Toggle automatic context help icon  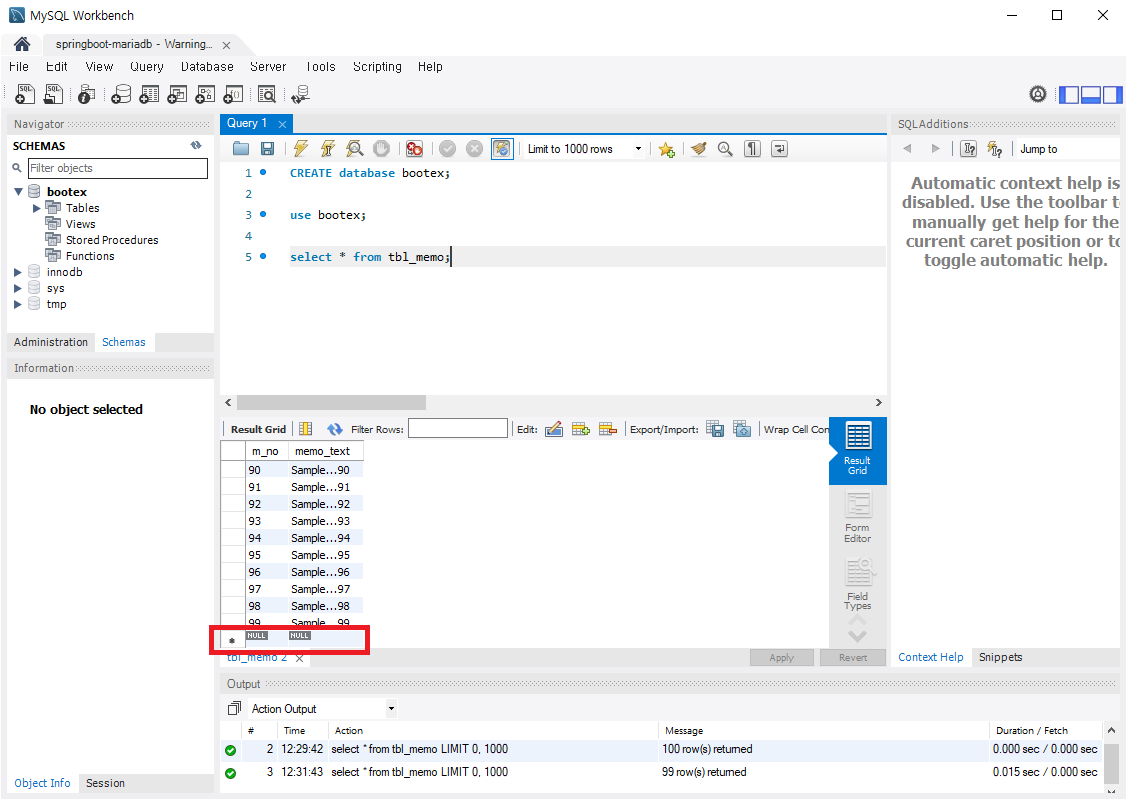(995, 149)
